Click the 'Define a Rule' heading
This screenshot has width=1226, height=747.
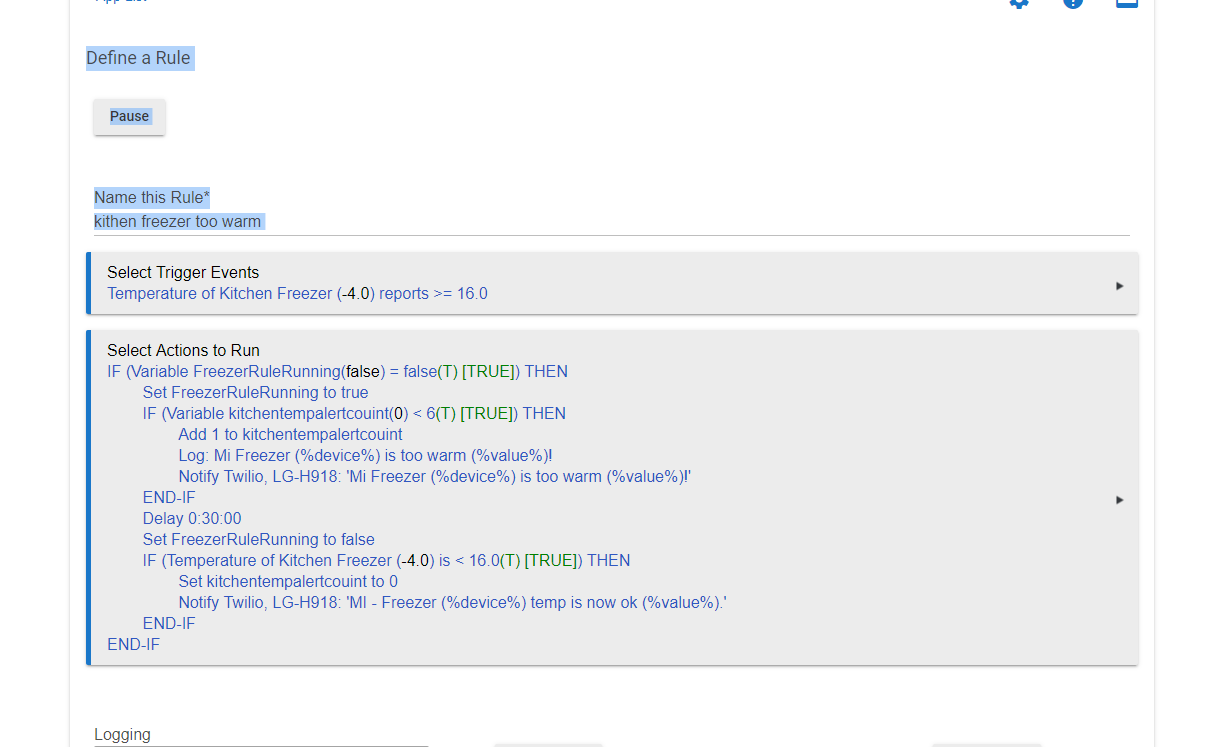click(138, 58)
